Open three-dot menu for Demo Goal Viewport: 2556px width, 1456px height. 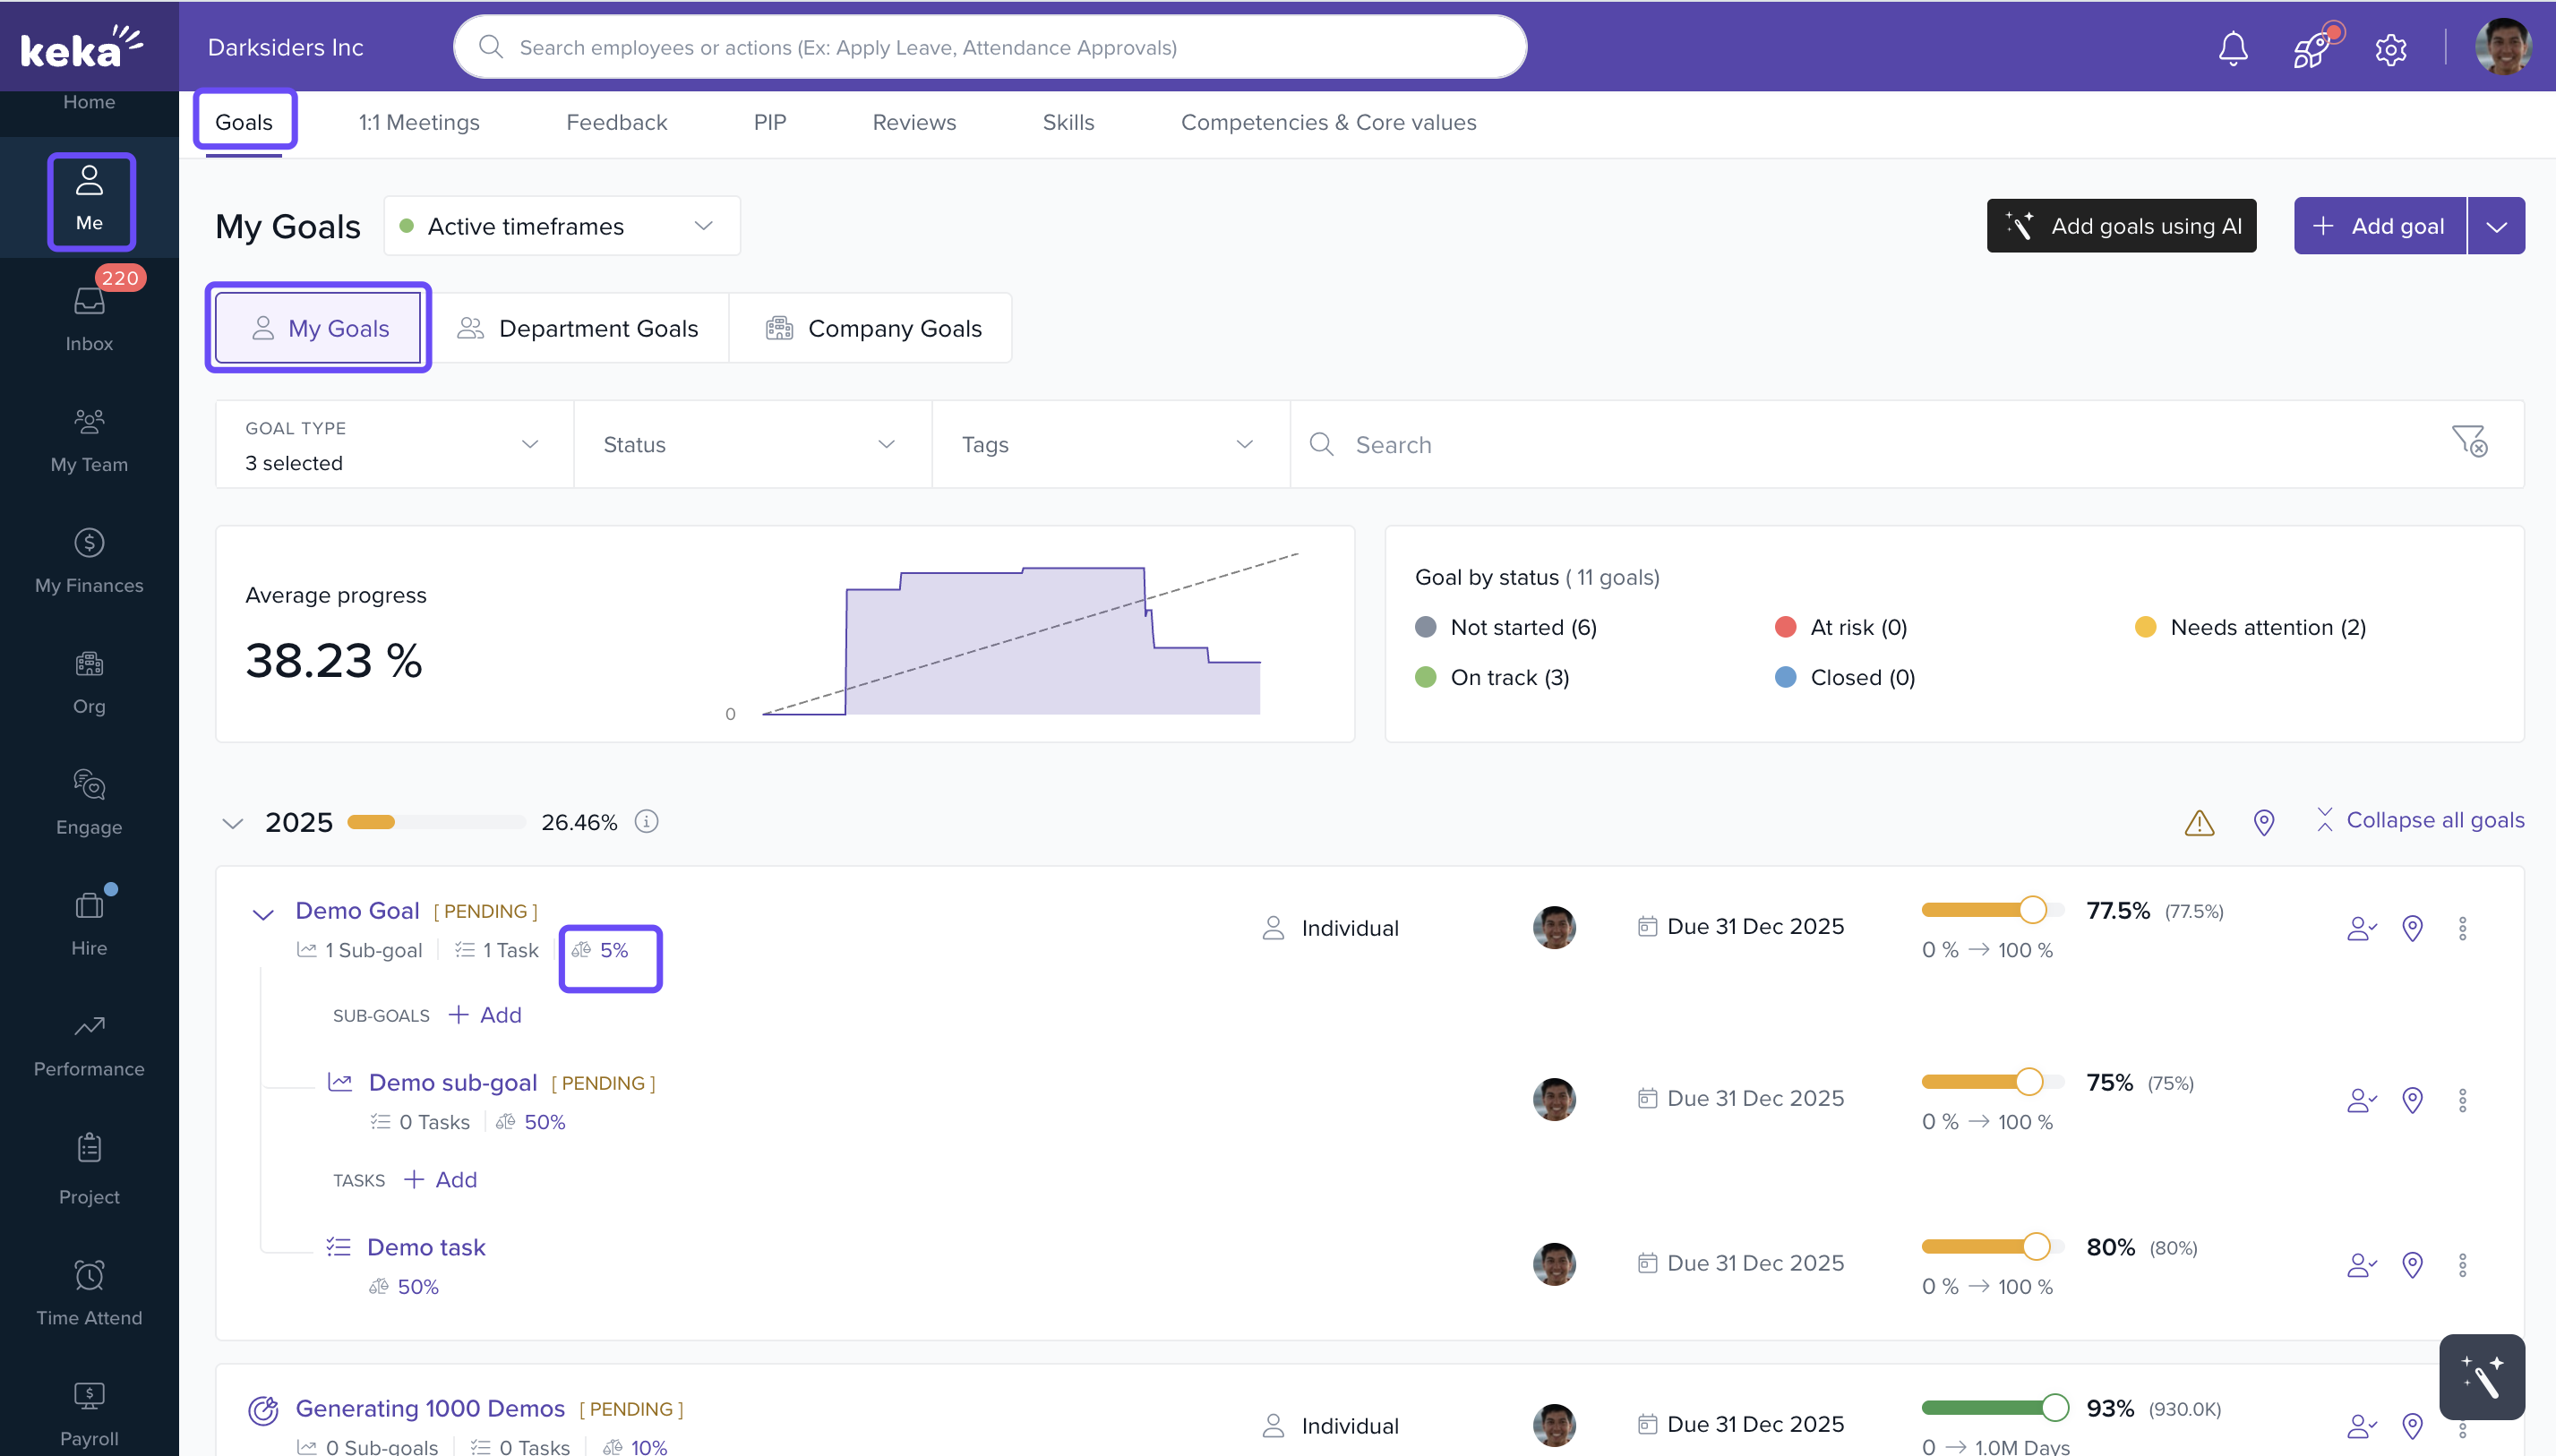2462,928
